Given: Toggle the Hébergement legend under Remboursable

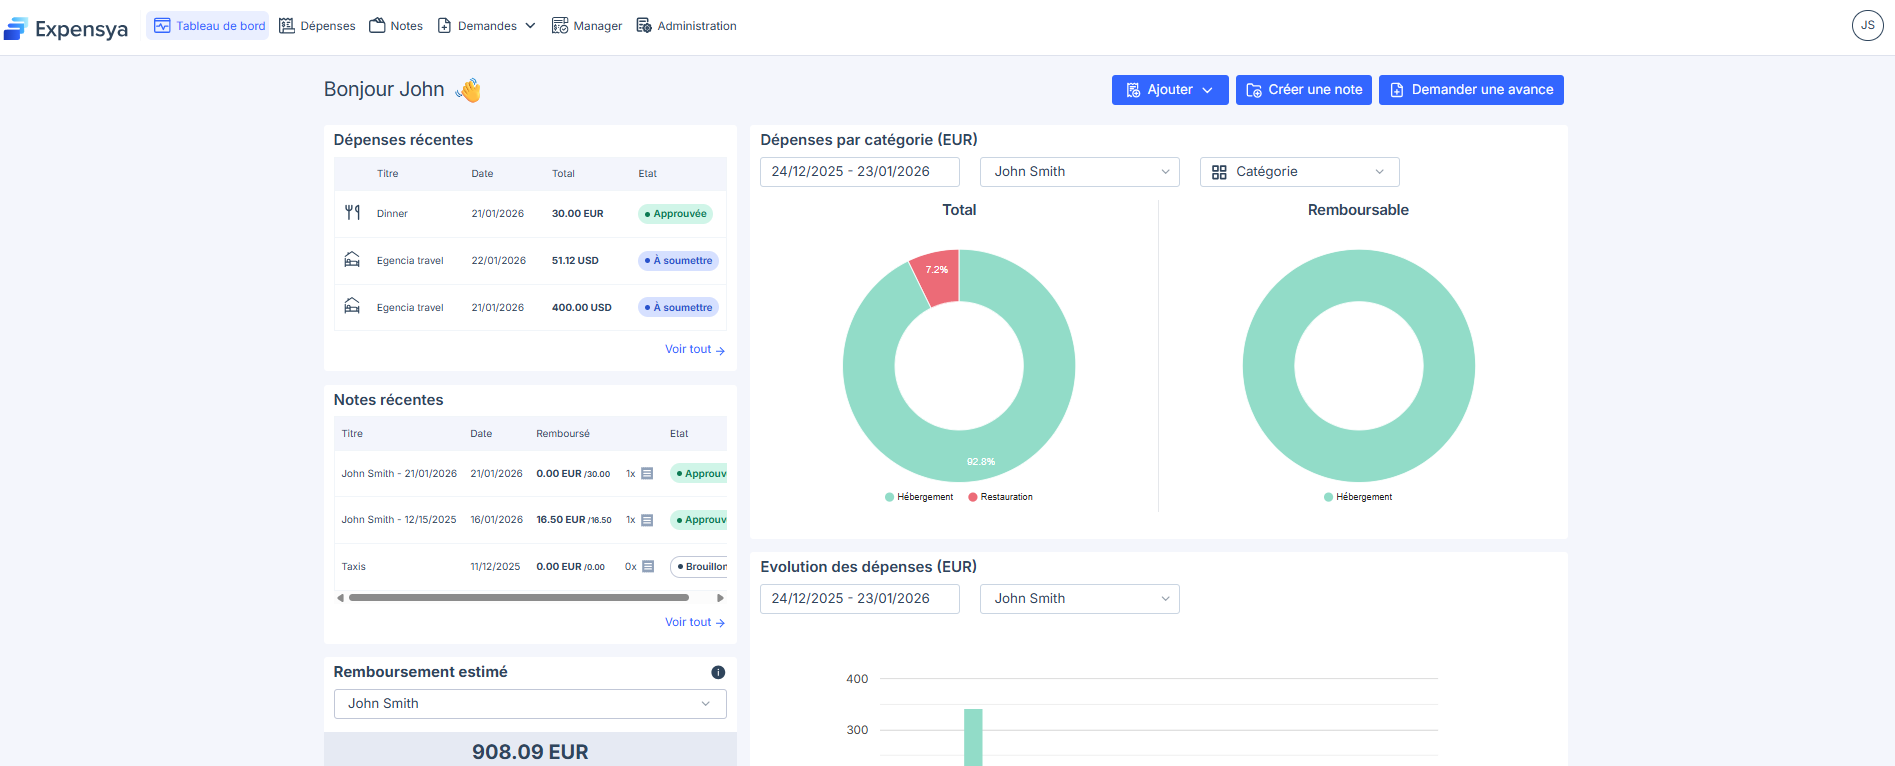Looking at the screenshot, I should click(x=1357, y=497).
